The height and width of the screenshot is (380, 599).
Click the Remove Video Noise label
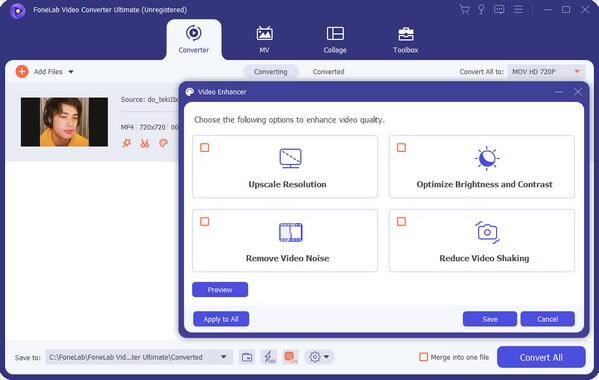tap(287, 259)
